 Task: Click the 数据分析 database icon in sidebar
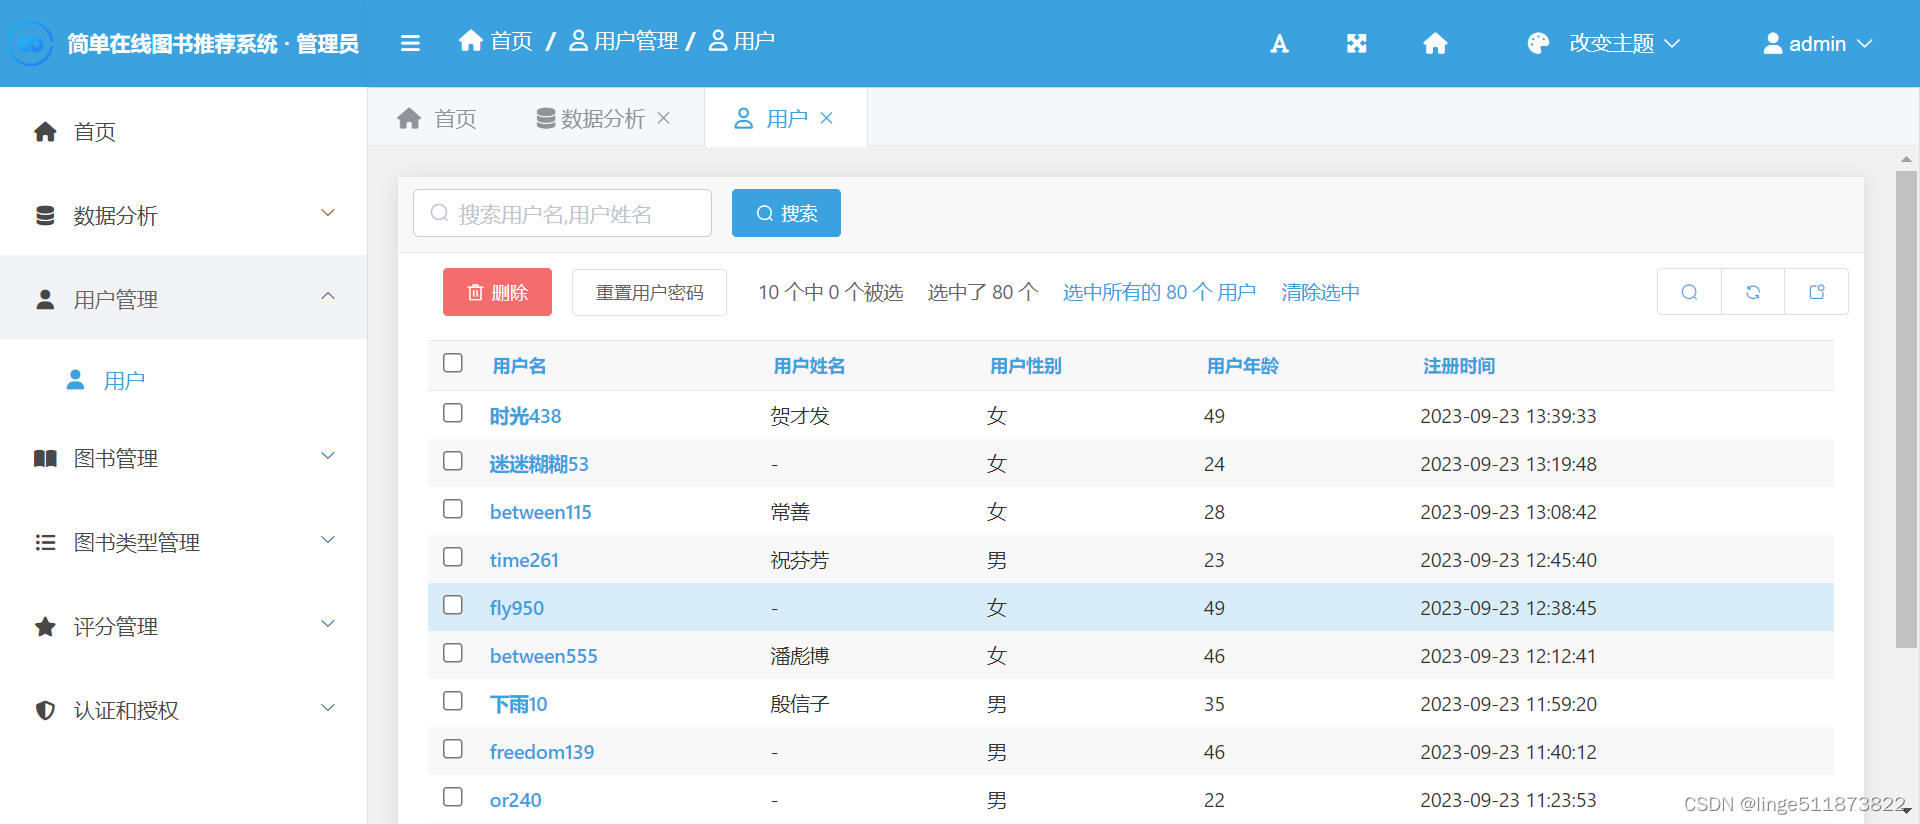click(x=45, y=215)
